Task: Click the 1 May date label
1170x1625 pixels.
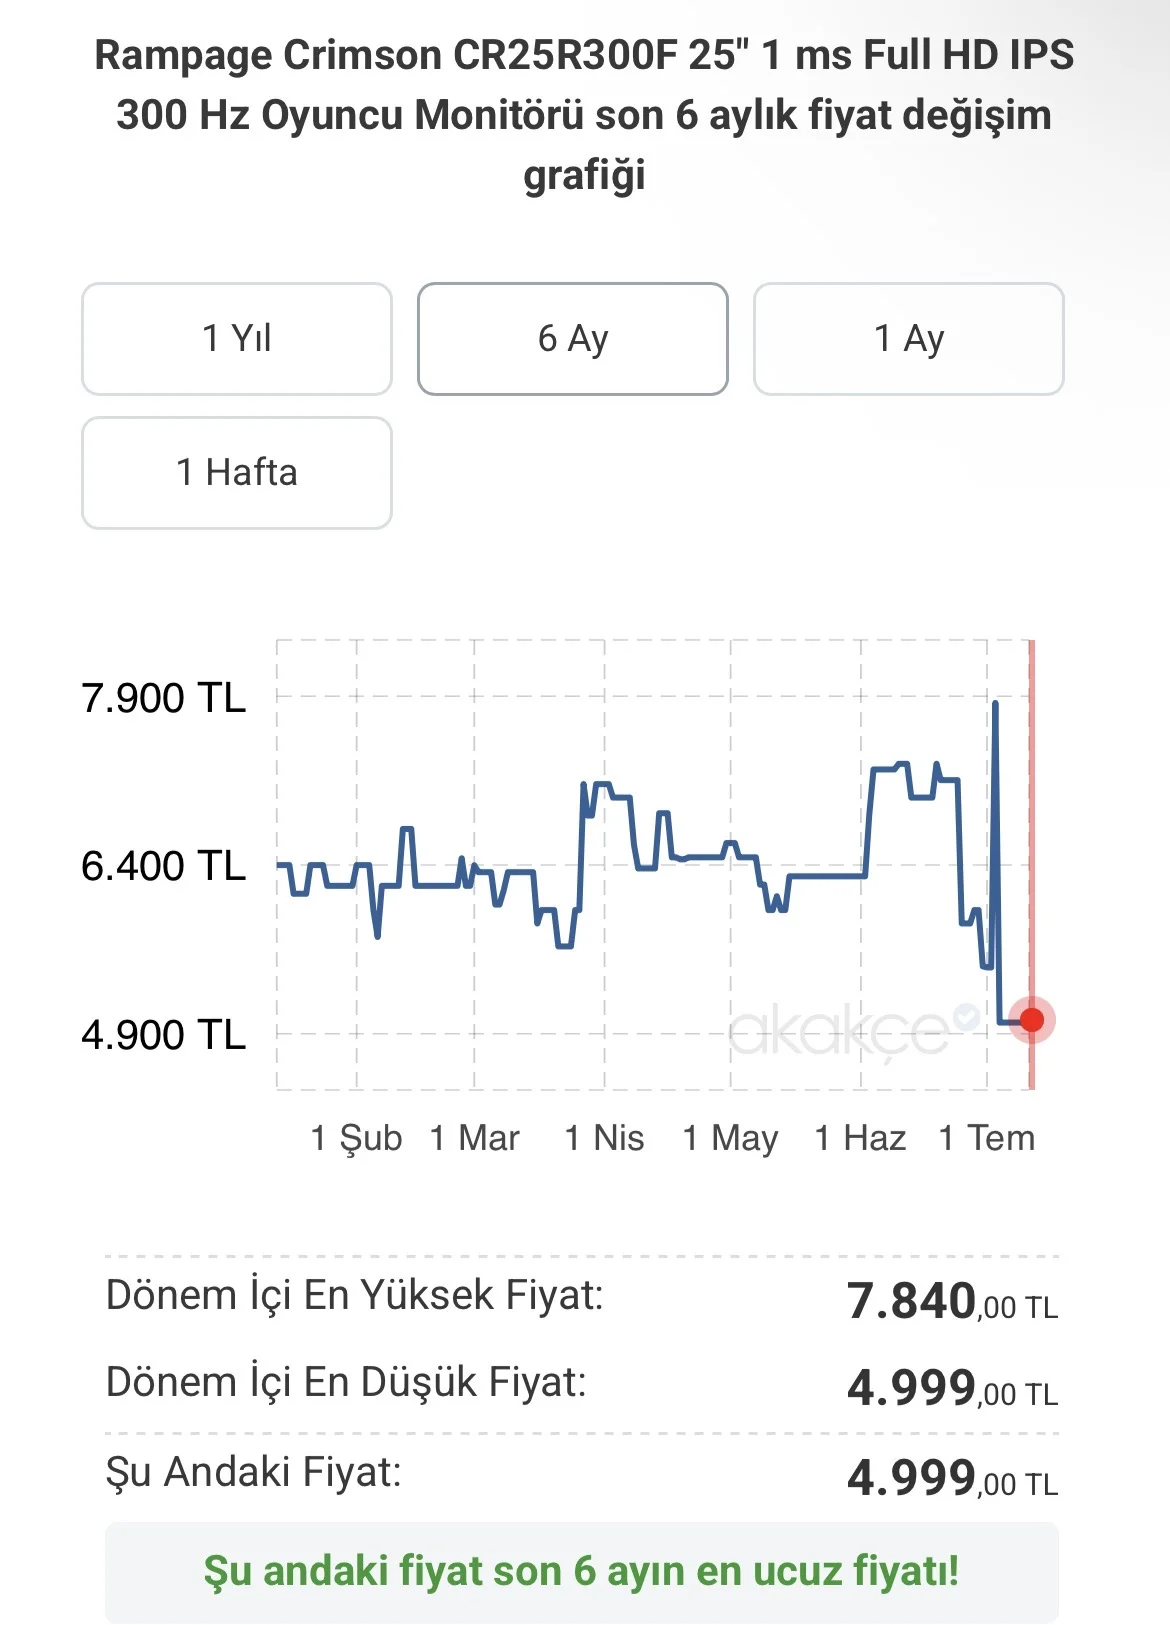Action: [730, 1139]
